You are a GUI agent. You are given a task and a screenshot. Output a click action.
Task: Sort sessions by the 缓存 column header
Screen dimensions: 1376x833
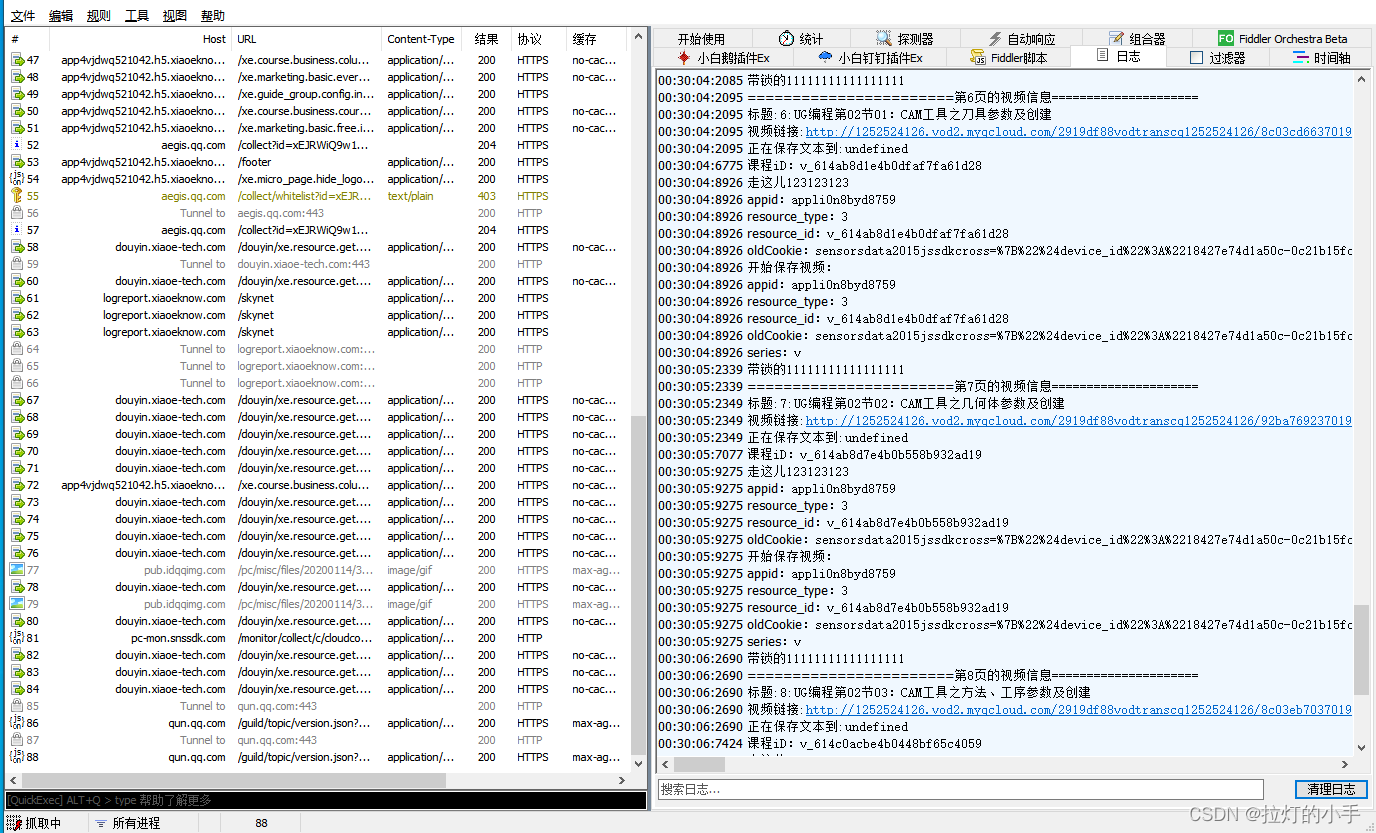point(596,39)
